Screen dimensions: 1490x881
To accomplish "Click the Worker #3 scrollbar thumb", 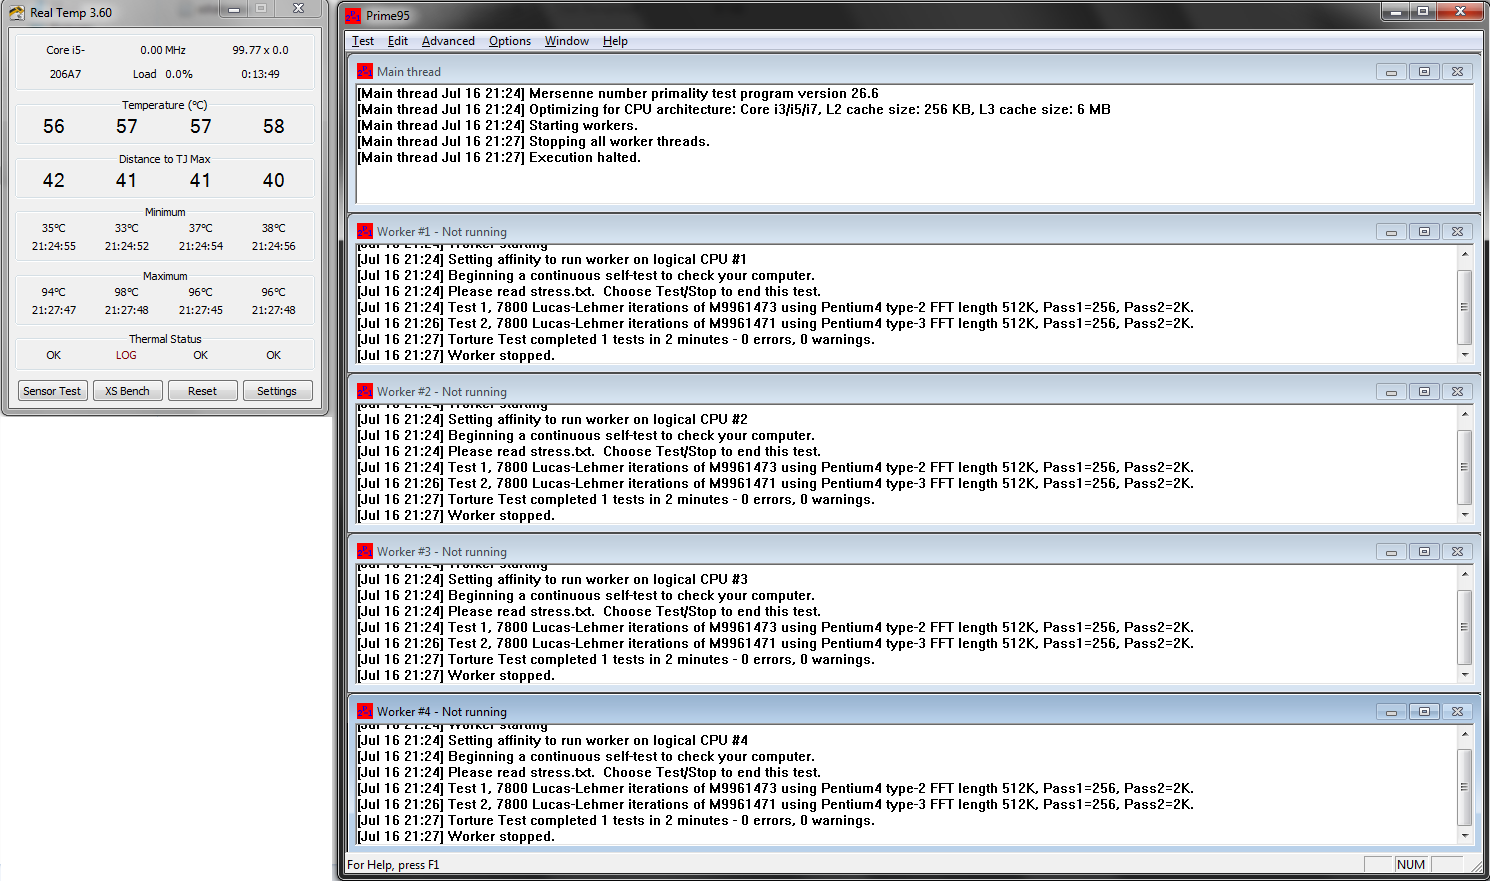I will [x=1465, y=627].
